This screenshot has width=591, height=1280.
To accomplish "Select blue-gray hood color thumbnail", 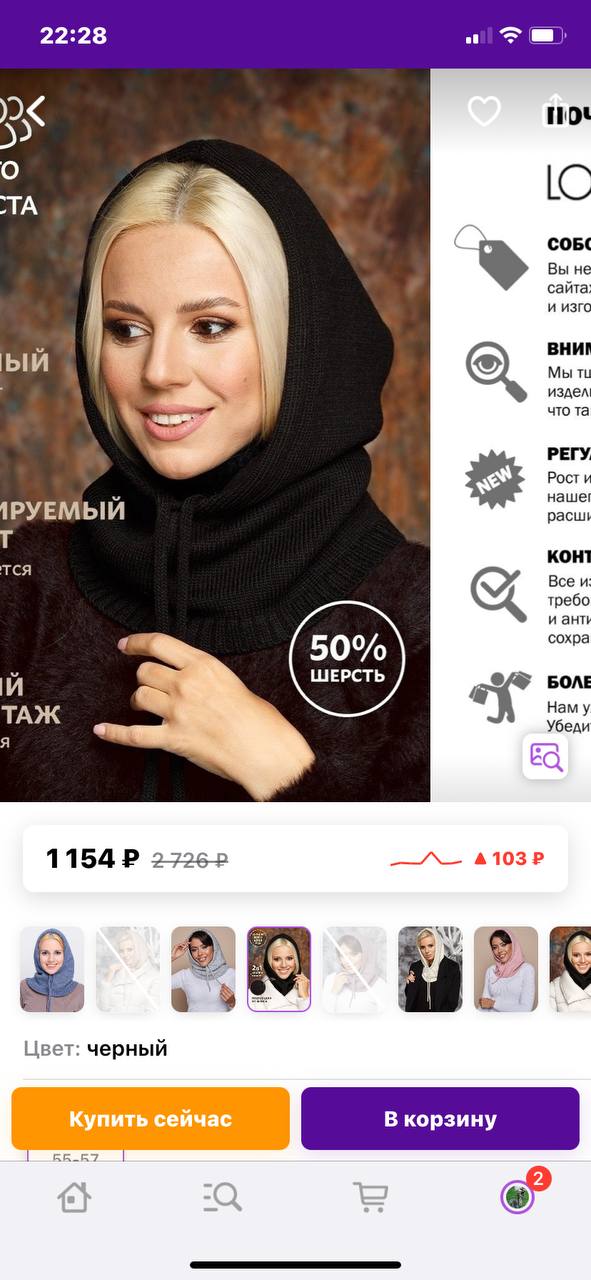I will click(x=52, y=969).
